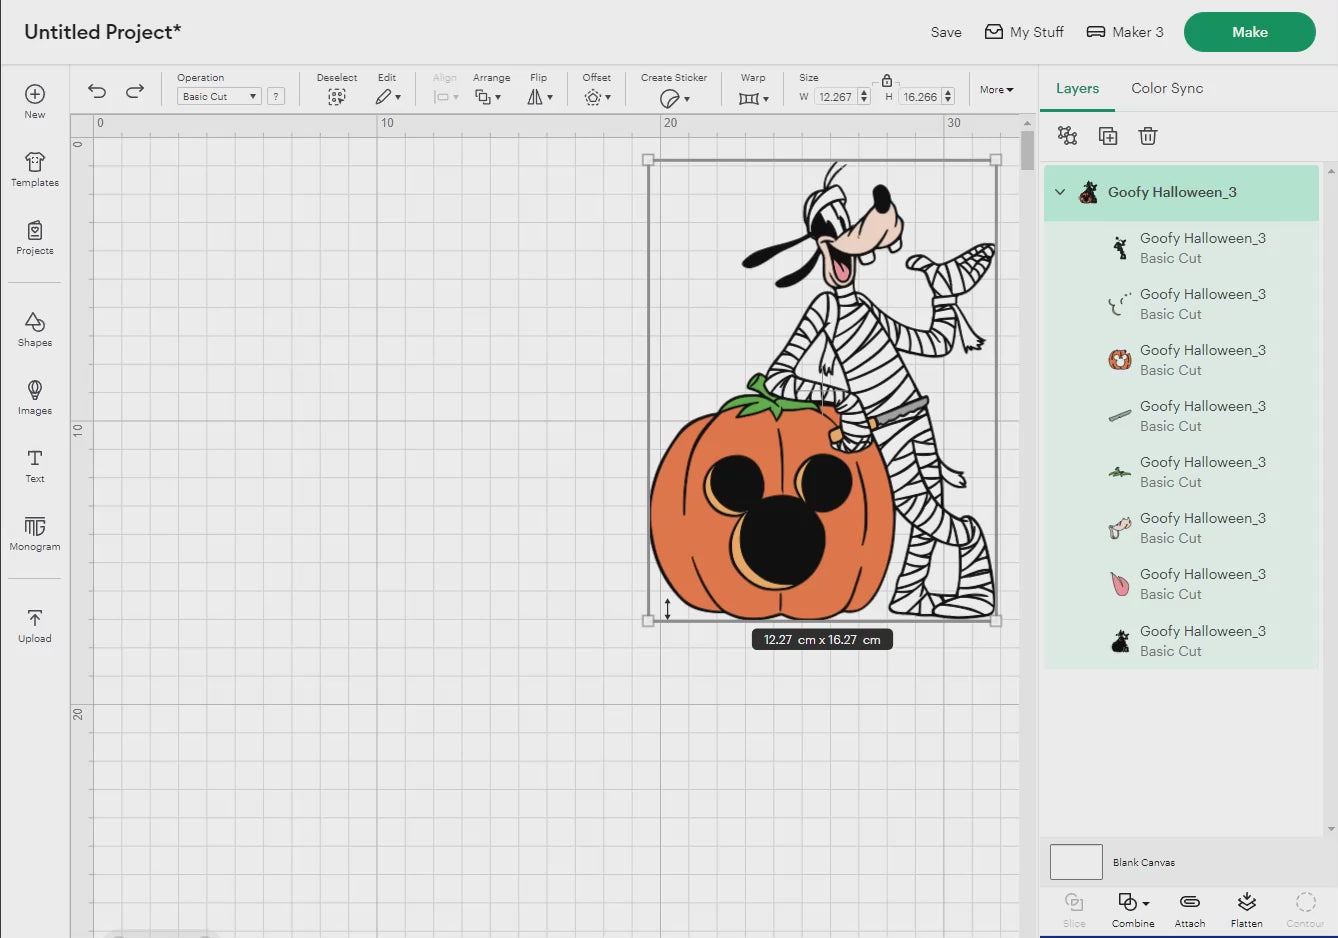Click the green Make button

[x=1250, y=32]
